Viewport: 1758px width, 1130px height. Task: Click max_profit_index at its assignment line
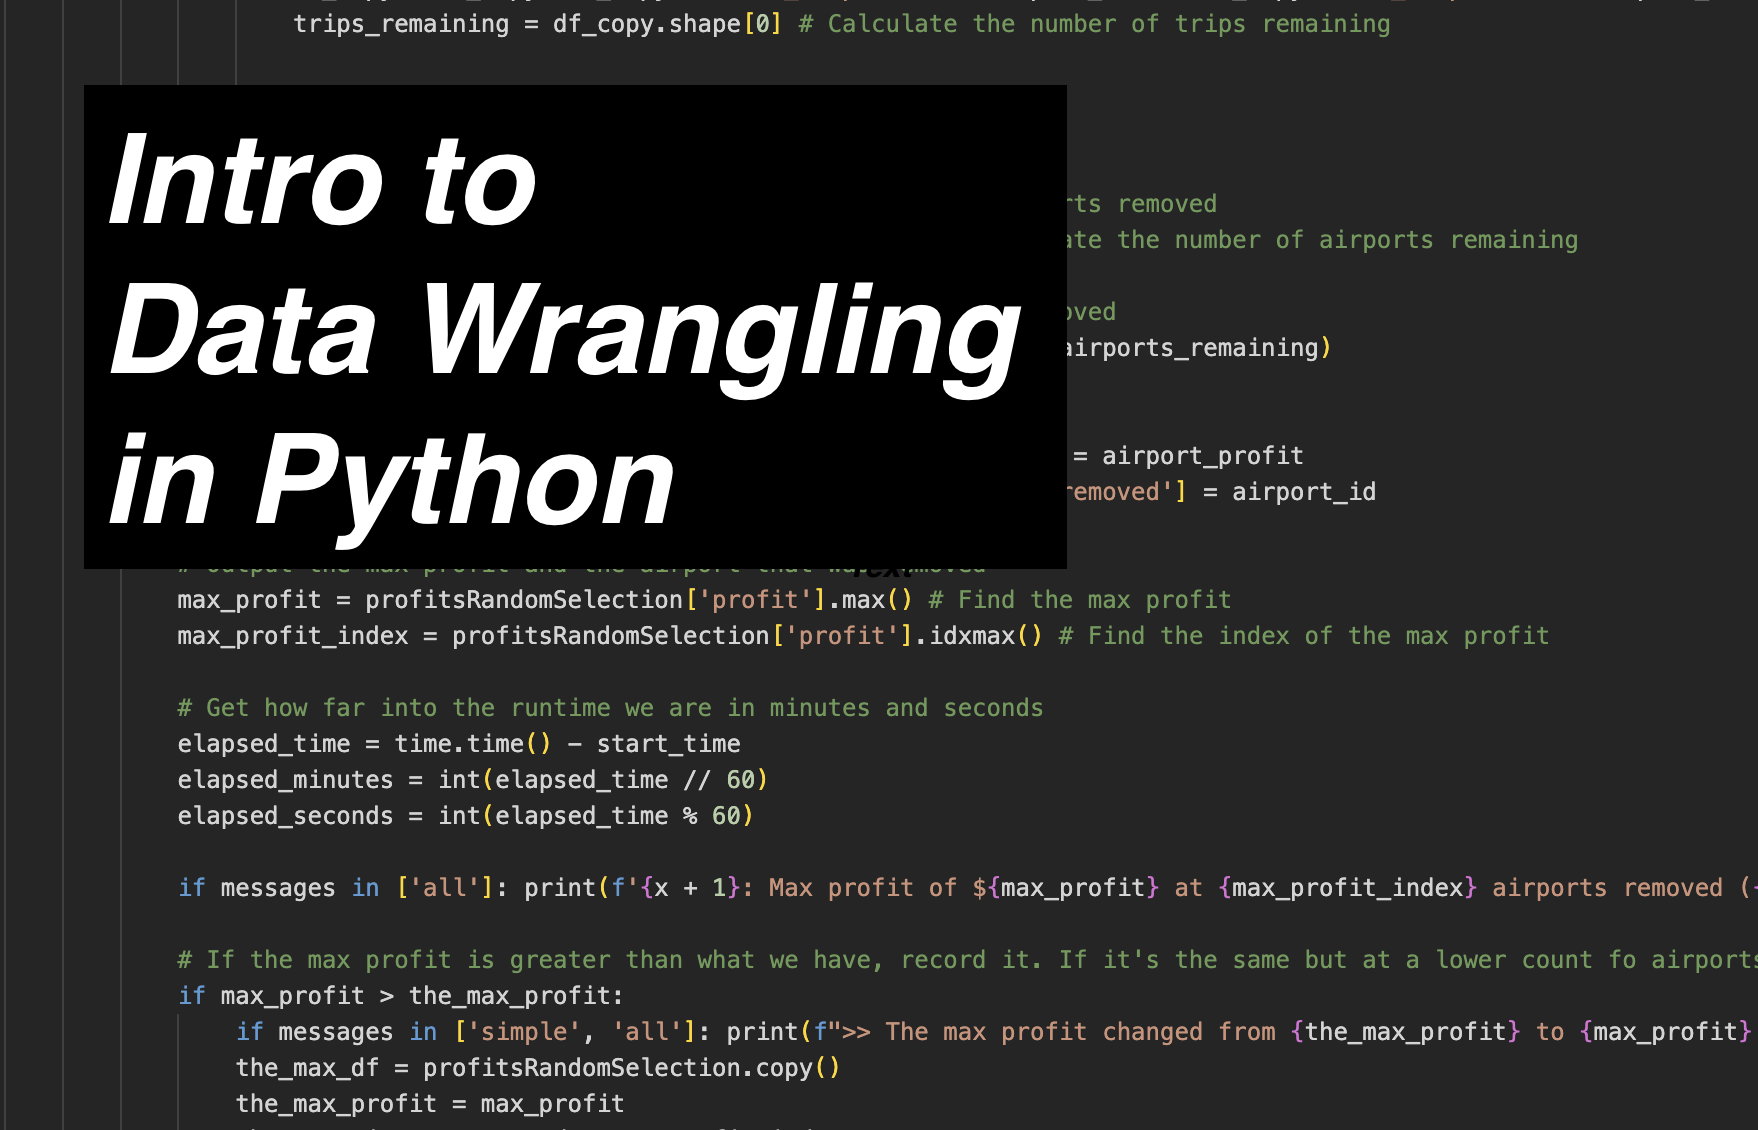click(x=293, y=636)
